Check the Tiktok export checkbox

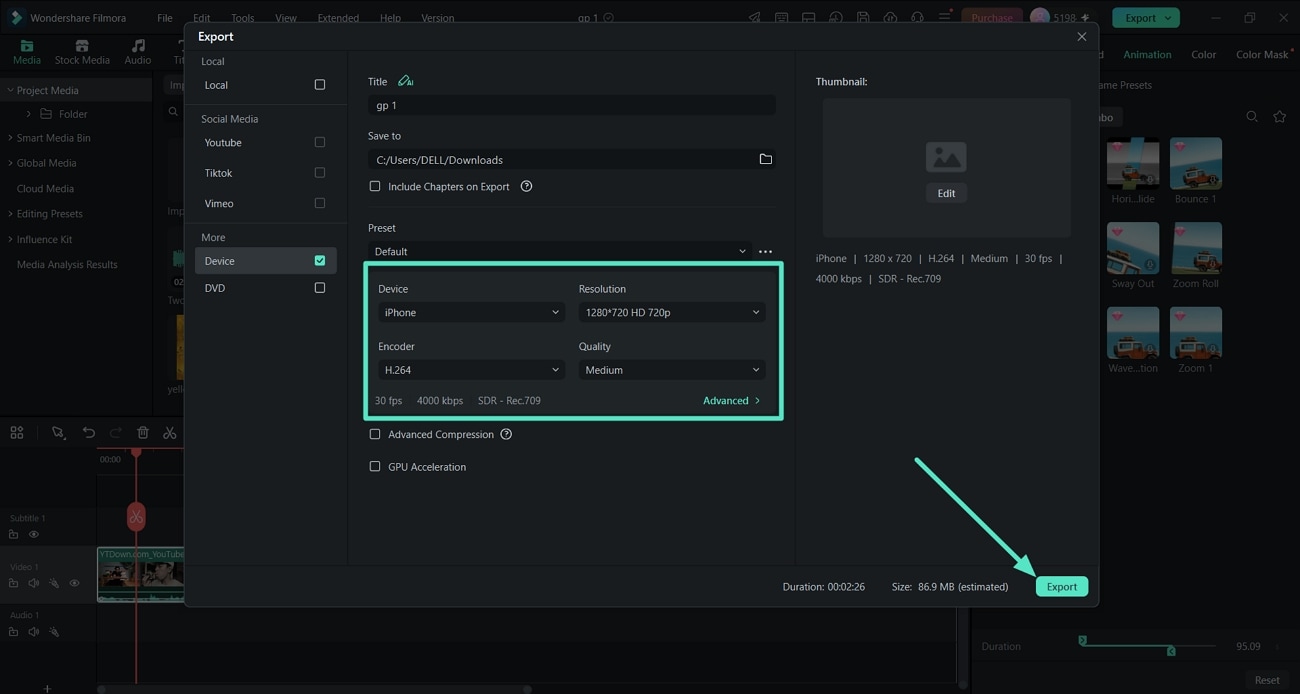(320, 173)
